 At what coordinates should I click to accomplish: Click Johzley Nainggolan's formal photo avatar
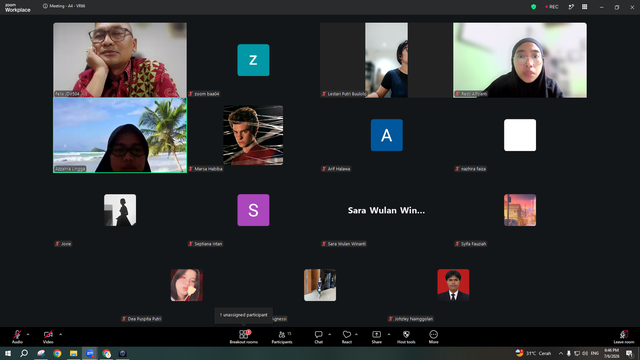[453, 285]
